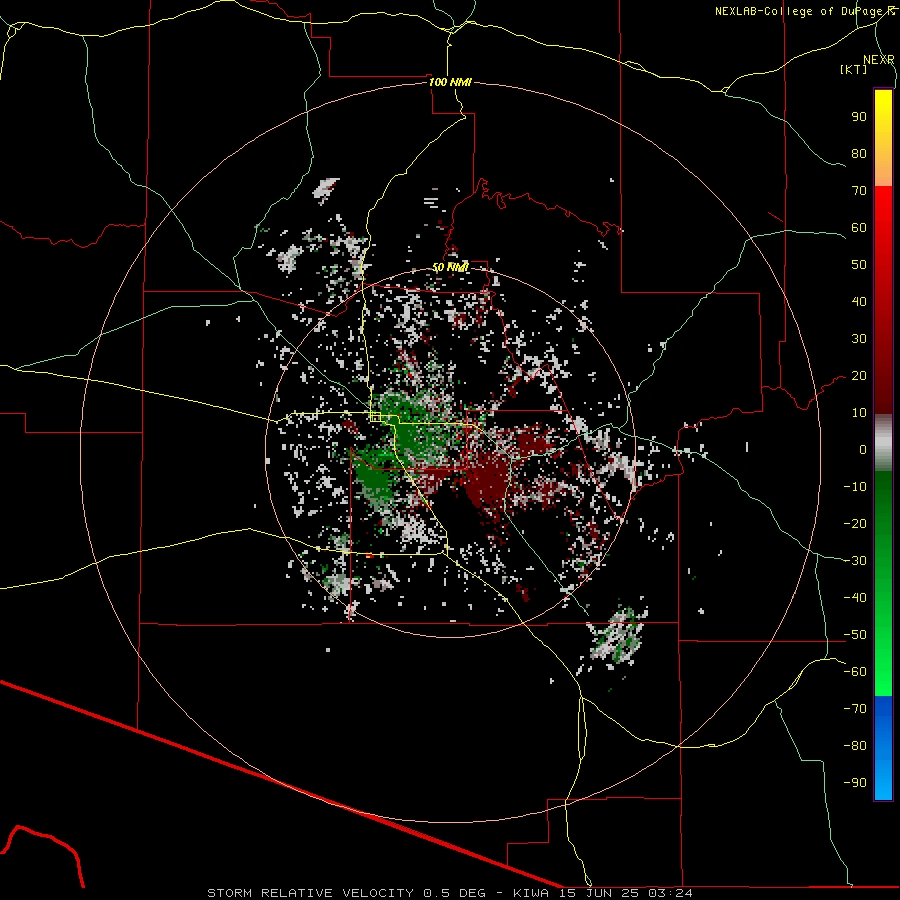Click the blue bottom segment of color bar

click(x=883, y=748)
